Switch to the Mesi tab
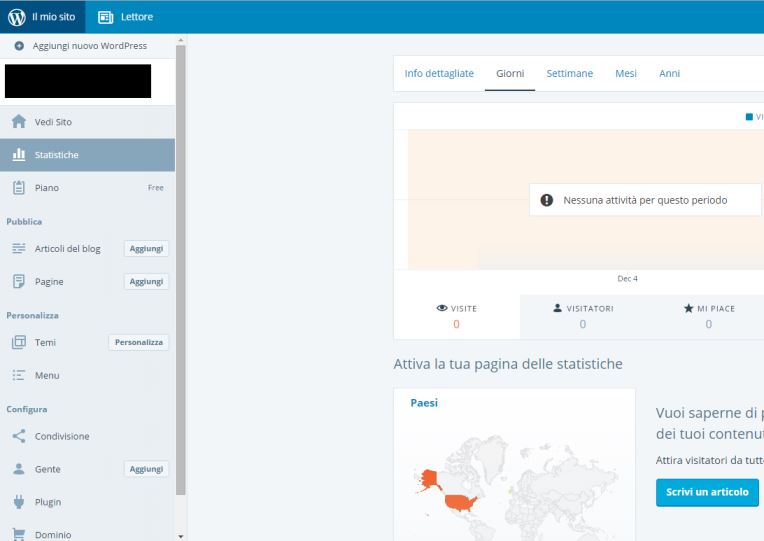The width and height of the screenshot is (764, 541). click(625, 74)
